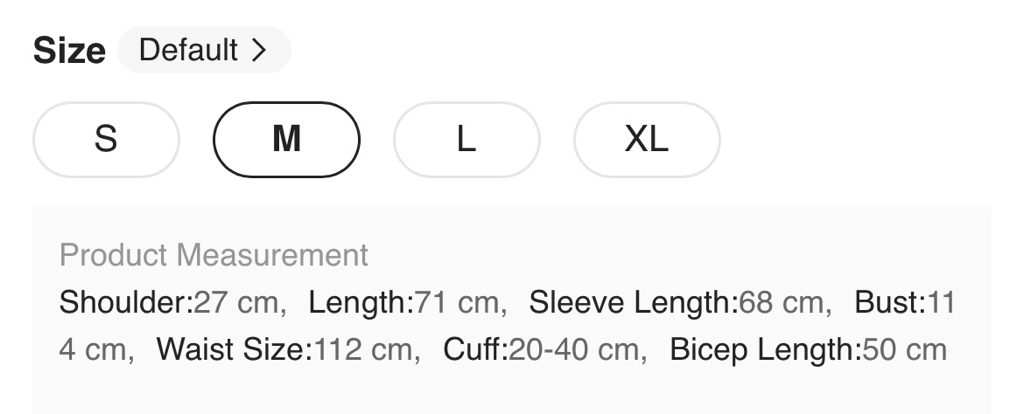Click the 50 cm bicep value

pos(903,350)
